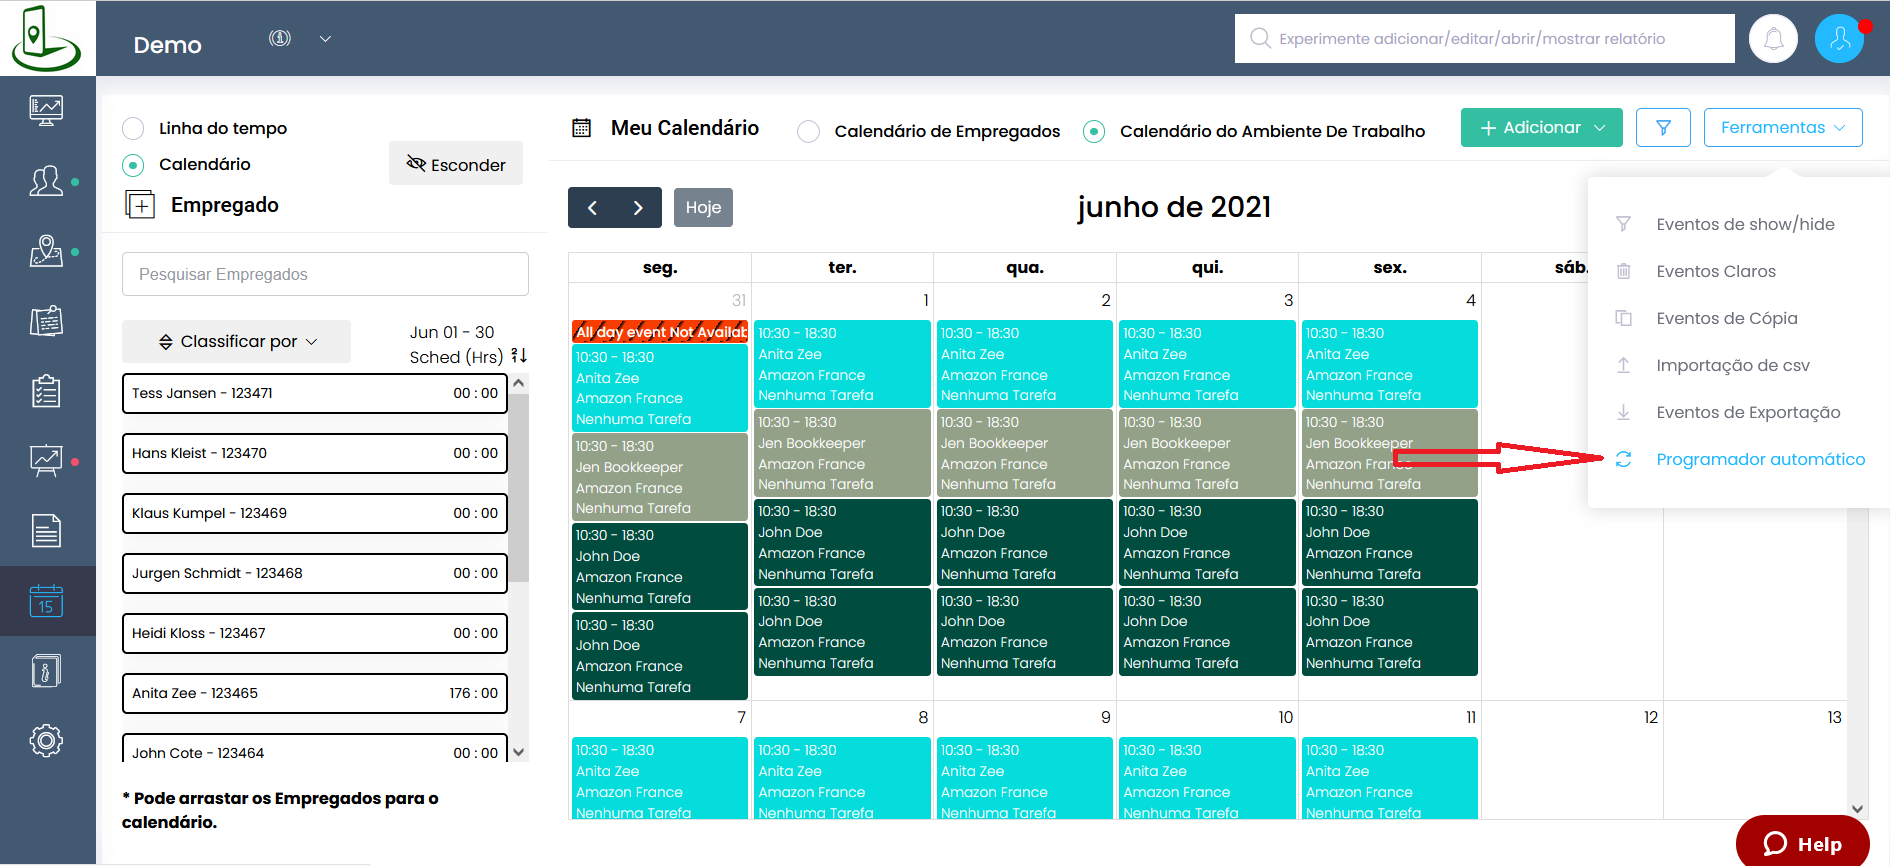Expand the Demo workspace chevron
This screenshot has width=1890, height=866.
(325, 39)
